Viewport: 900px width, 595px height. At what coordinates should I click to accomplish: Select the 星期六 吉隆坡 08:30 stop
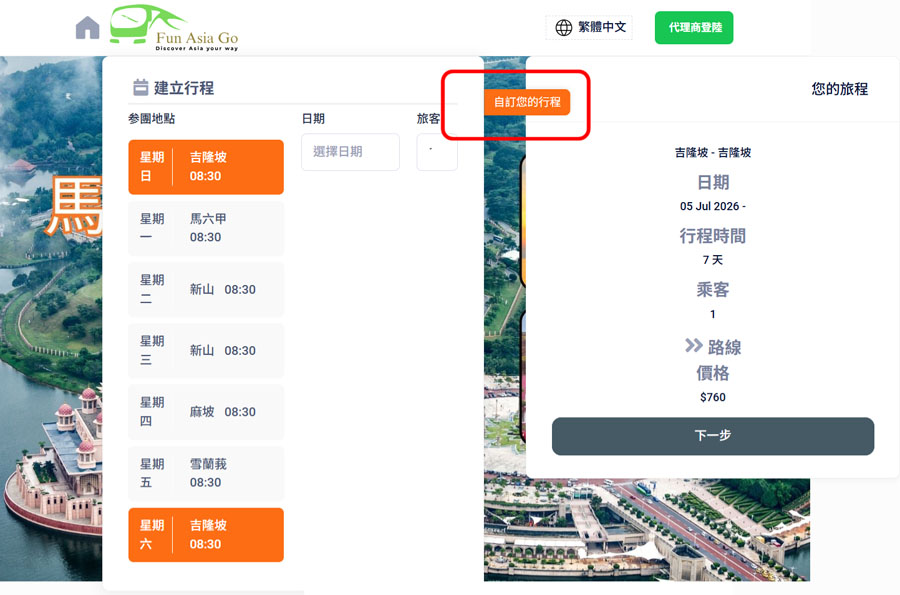[x=206, y=535]
